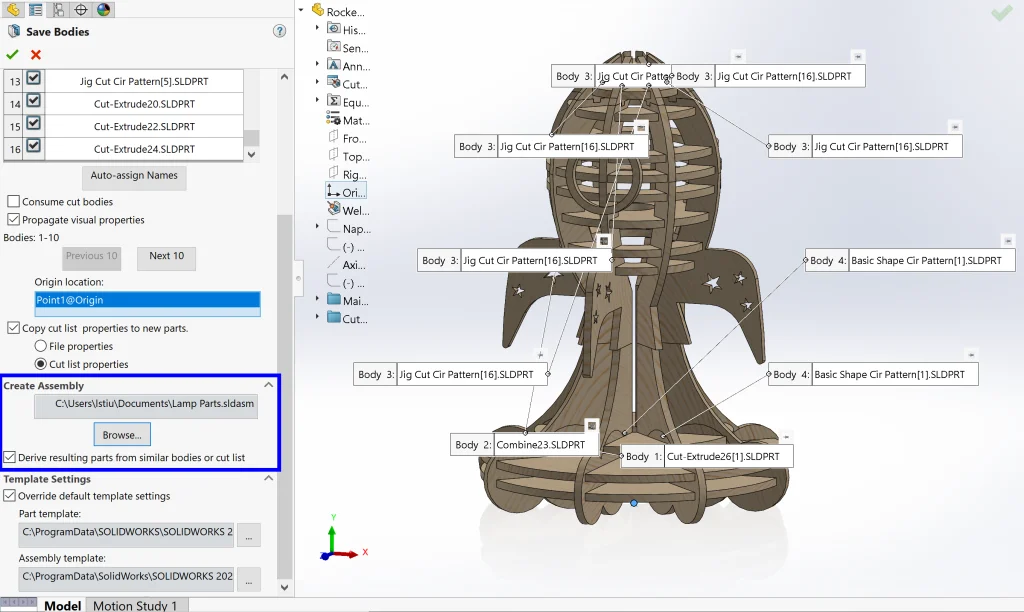This screenshot has width=1024, height=612.
Task: Uncheck row 14 Cut-Extrude20 body checkbox
Action: (34, 103)
